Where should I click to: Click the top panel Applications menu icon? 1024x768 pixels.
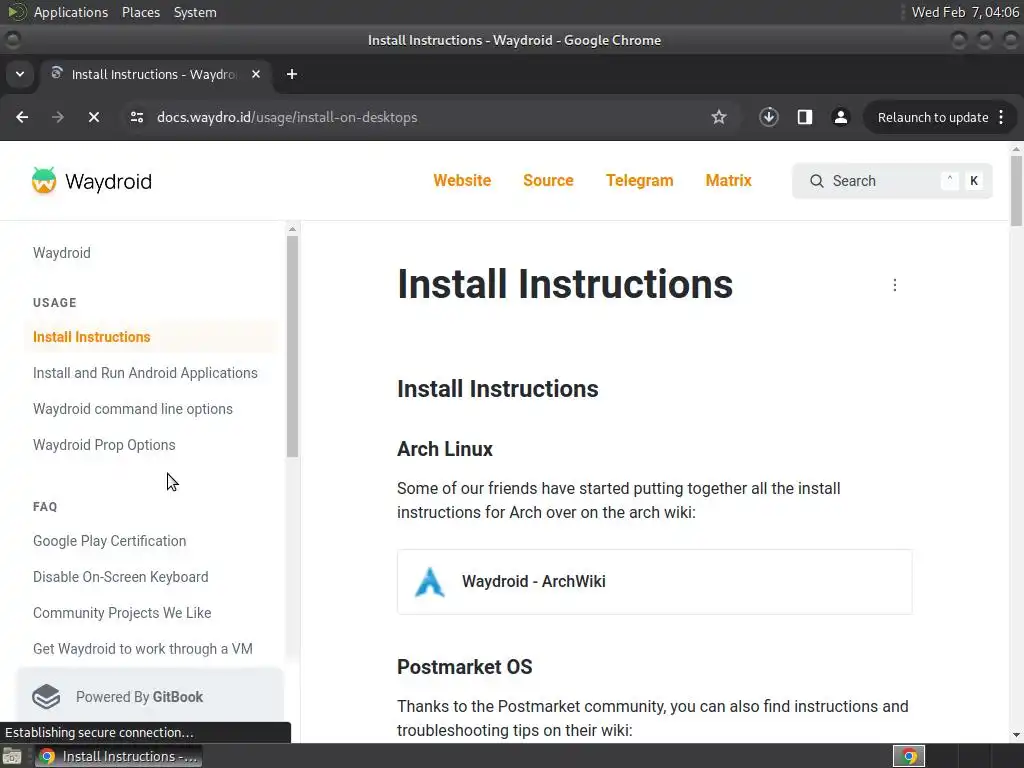pos(16,12)
